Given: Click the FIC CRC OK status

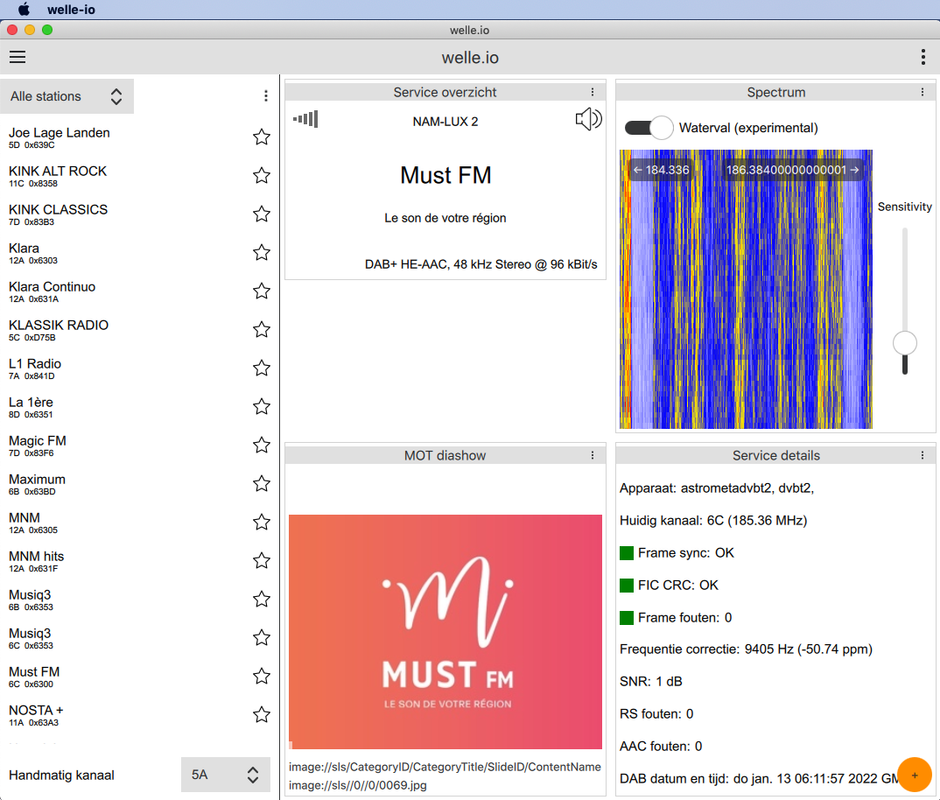Looking at the screenshot, I should pyautogui.click(x=669, y=585).
